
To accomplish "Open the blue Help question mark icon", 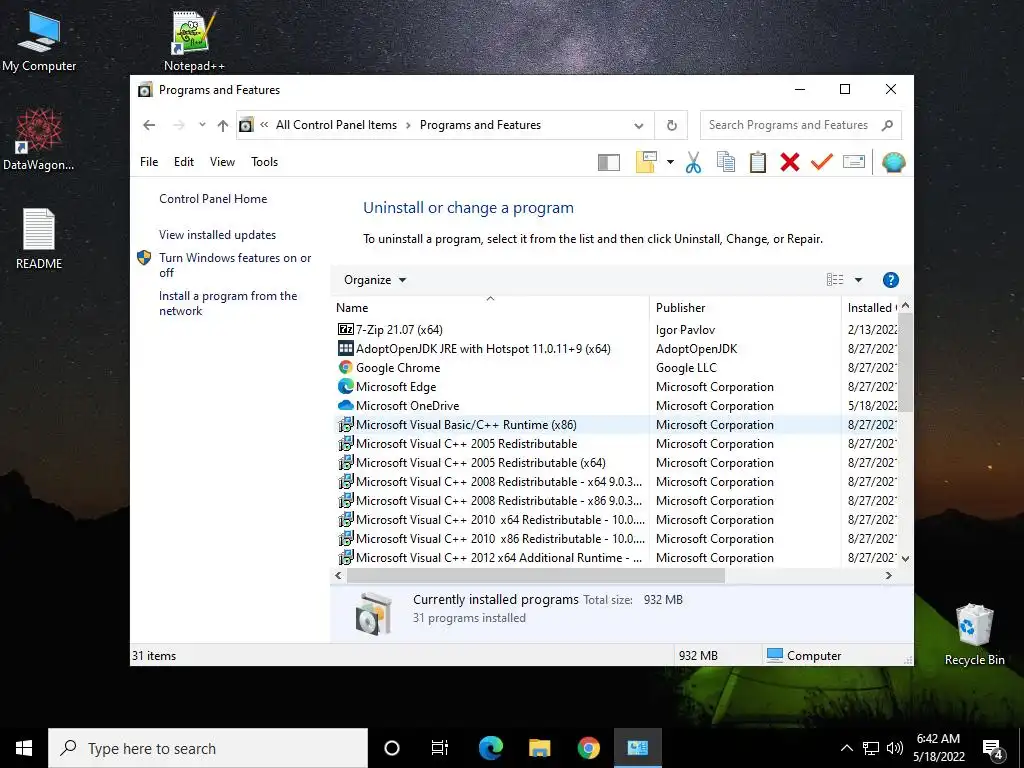I will (890, 280).
